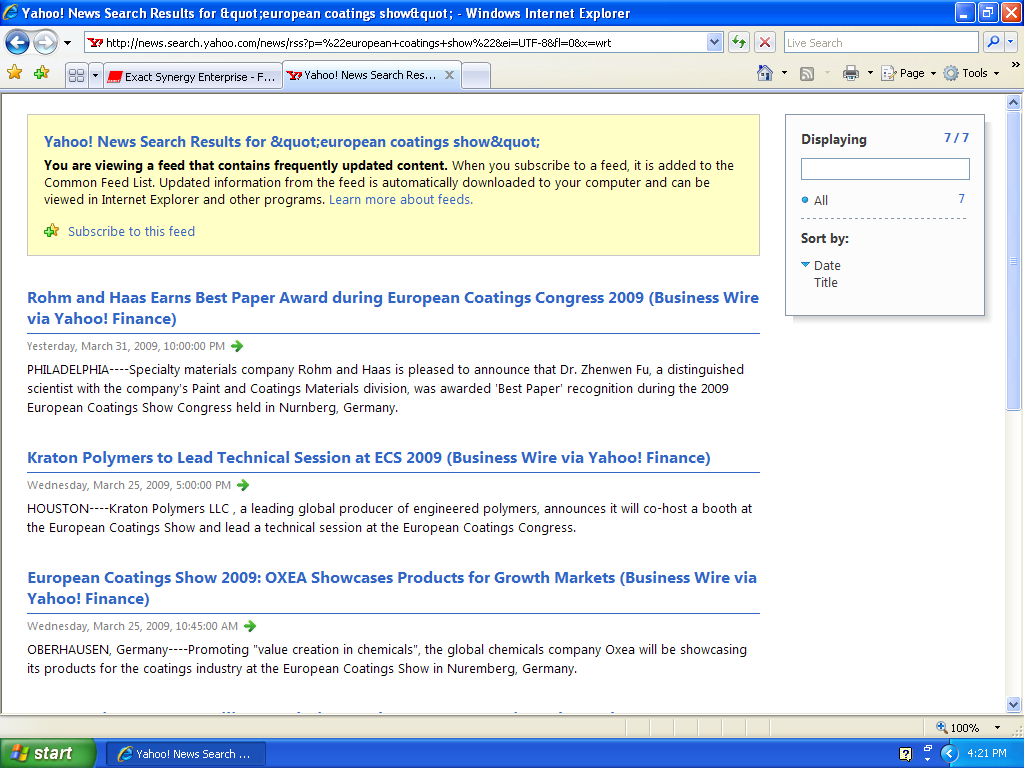Show Quick Tabs thumbnail view
Image resolution: width=1024 pixels, height=768 pixels.
pyautogui.click(x=76, y=76)
